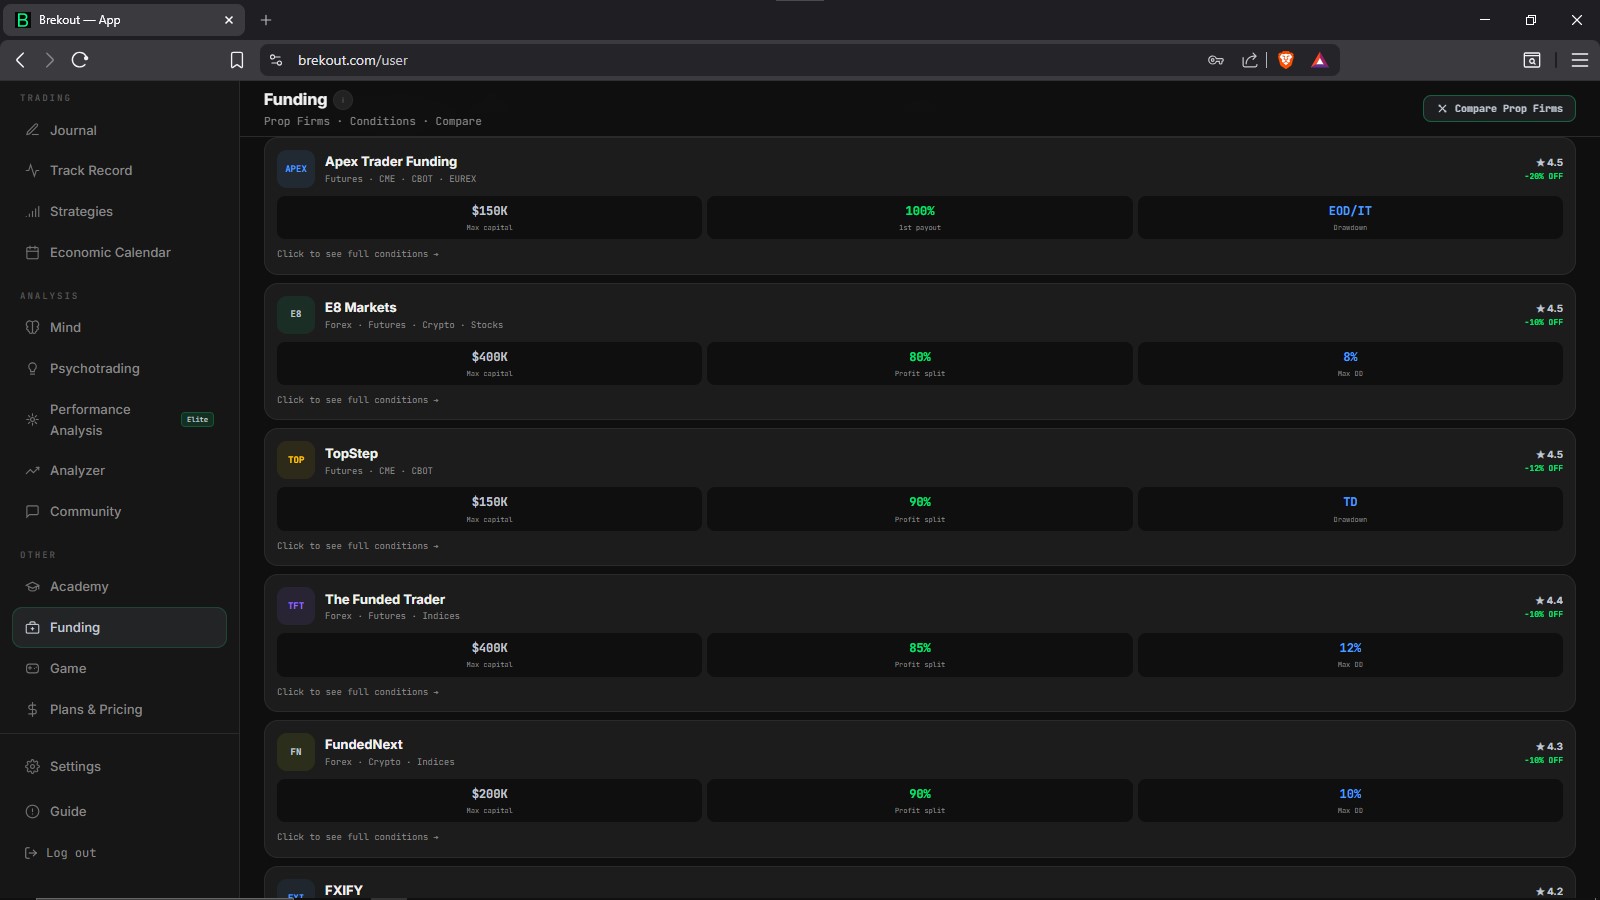The width and height of the screenshot is (1600, 900).
Task: Open the TopStep firm name
Action: tap(351, 453)
